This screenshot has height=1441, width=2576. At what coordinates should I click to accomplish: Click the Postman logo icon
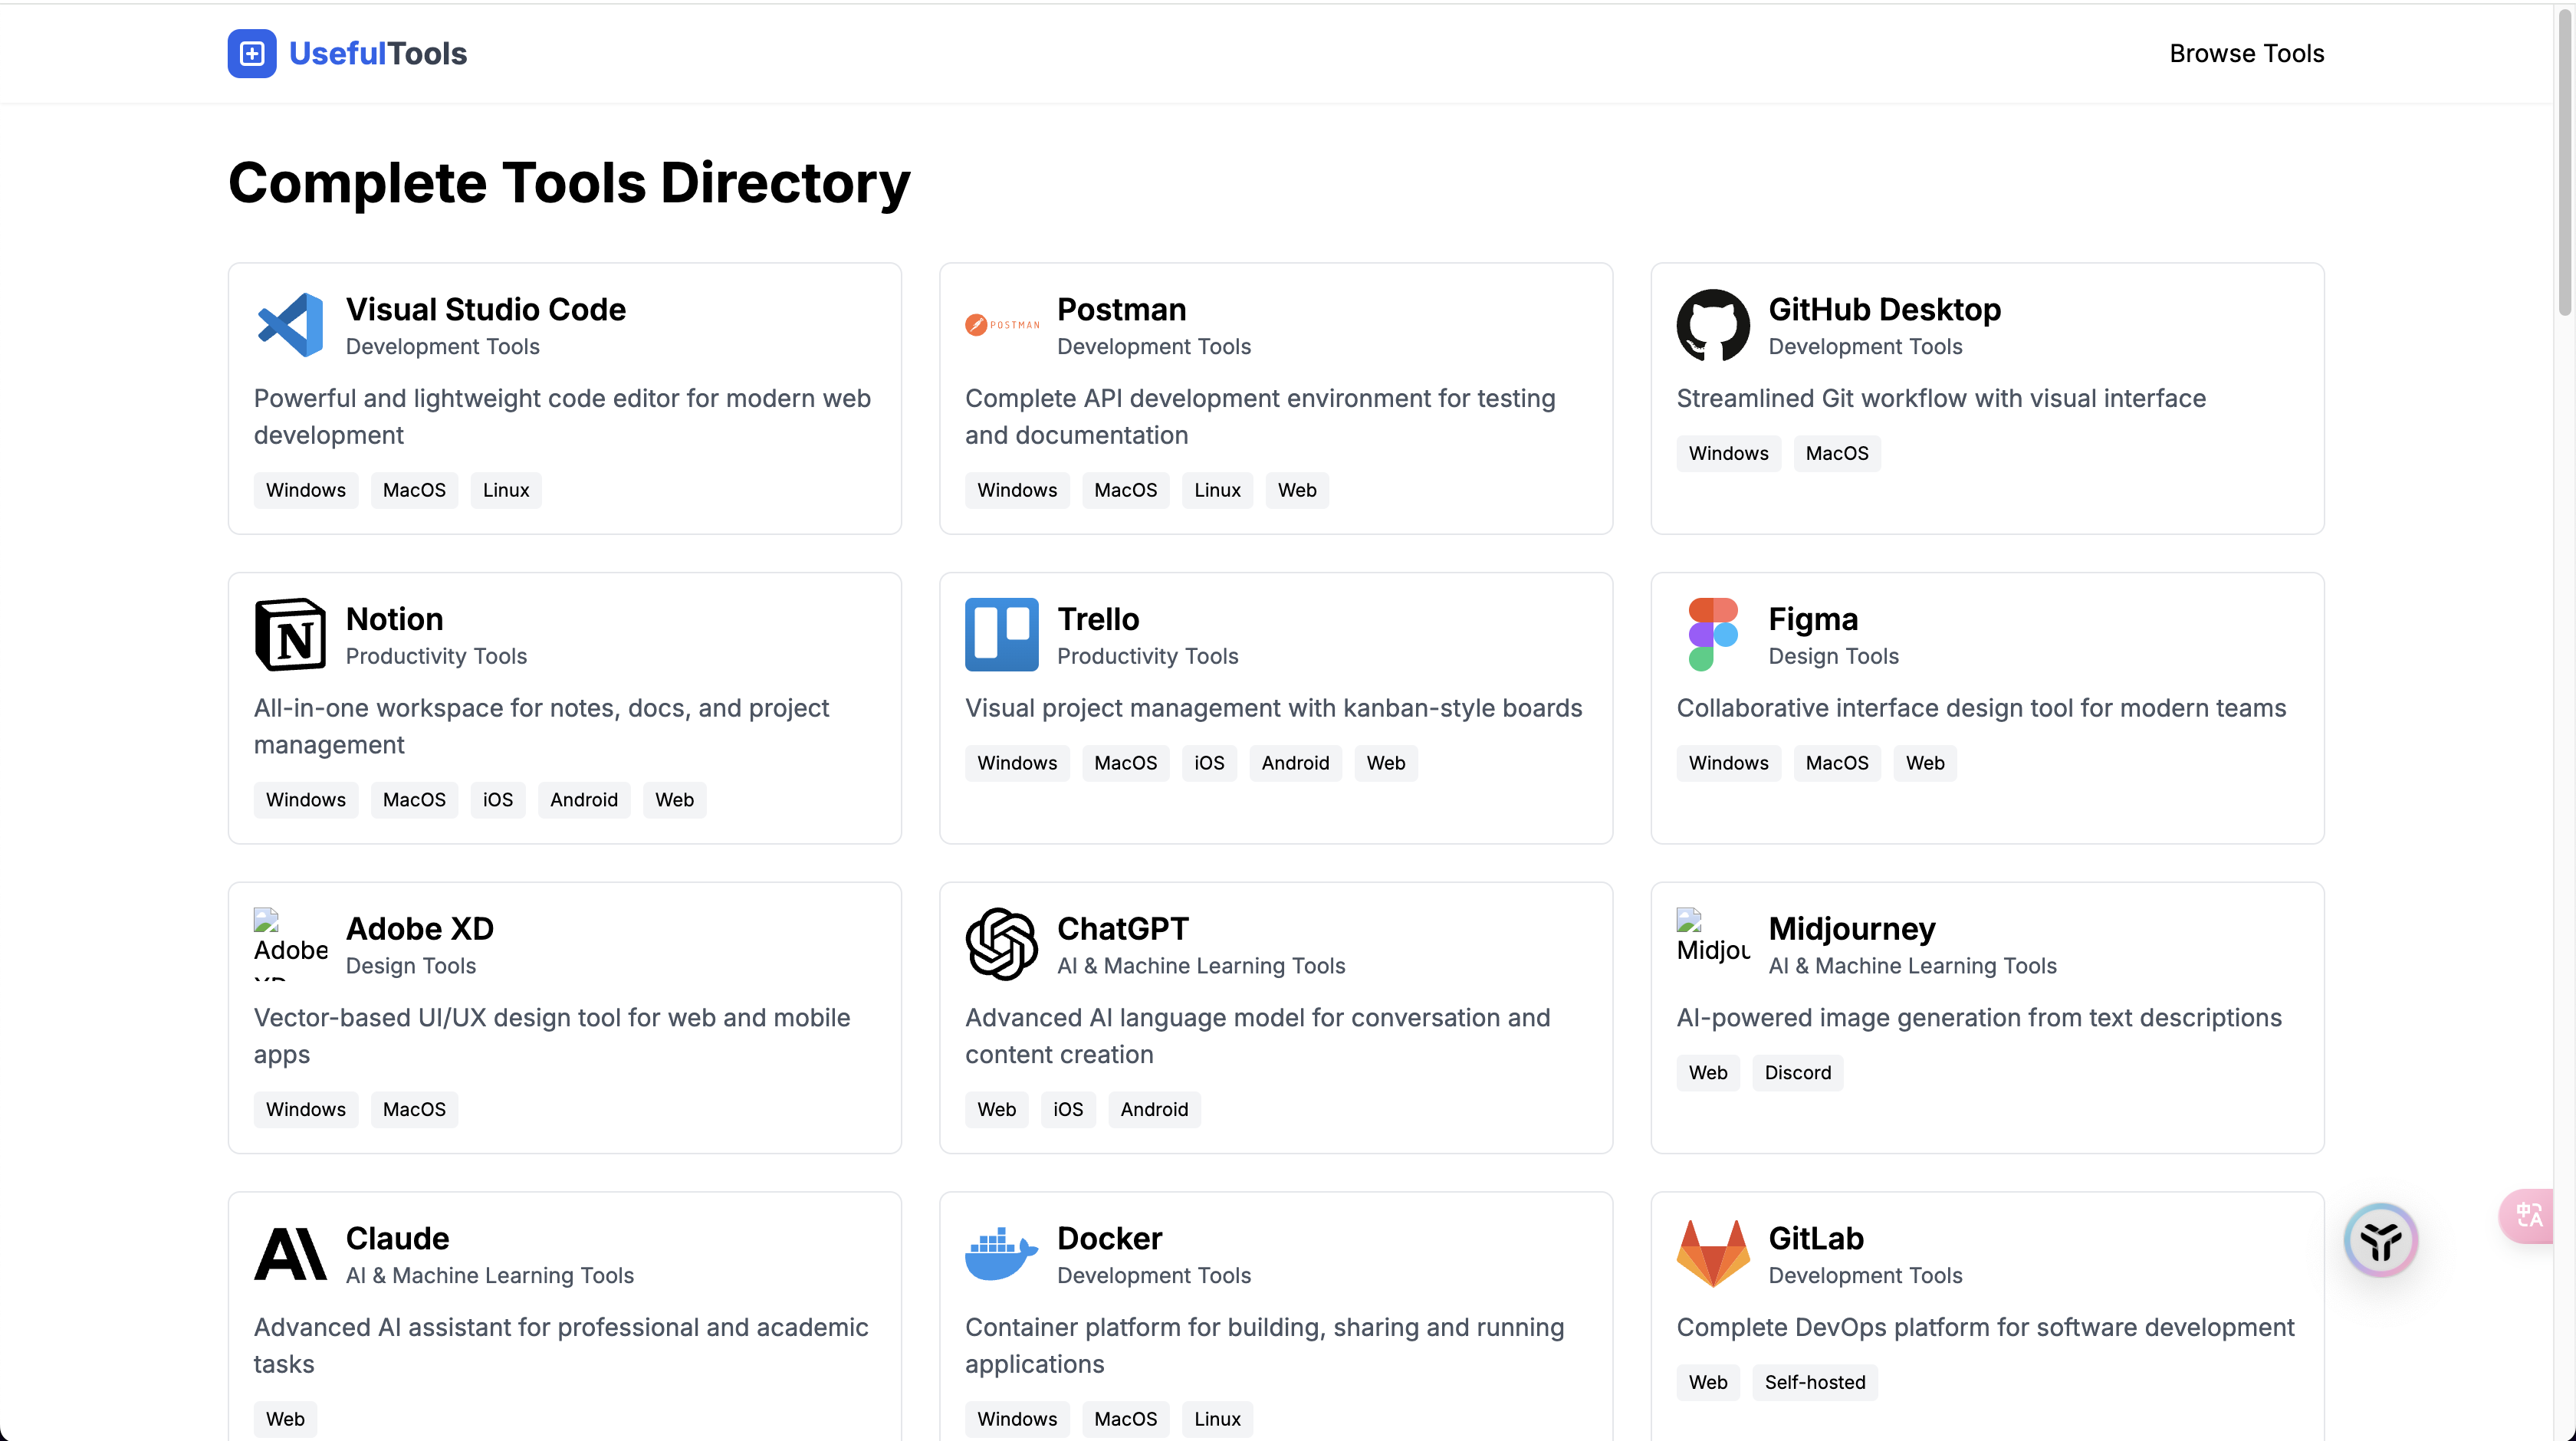(x=1001, y=325)
